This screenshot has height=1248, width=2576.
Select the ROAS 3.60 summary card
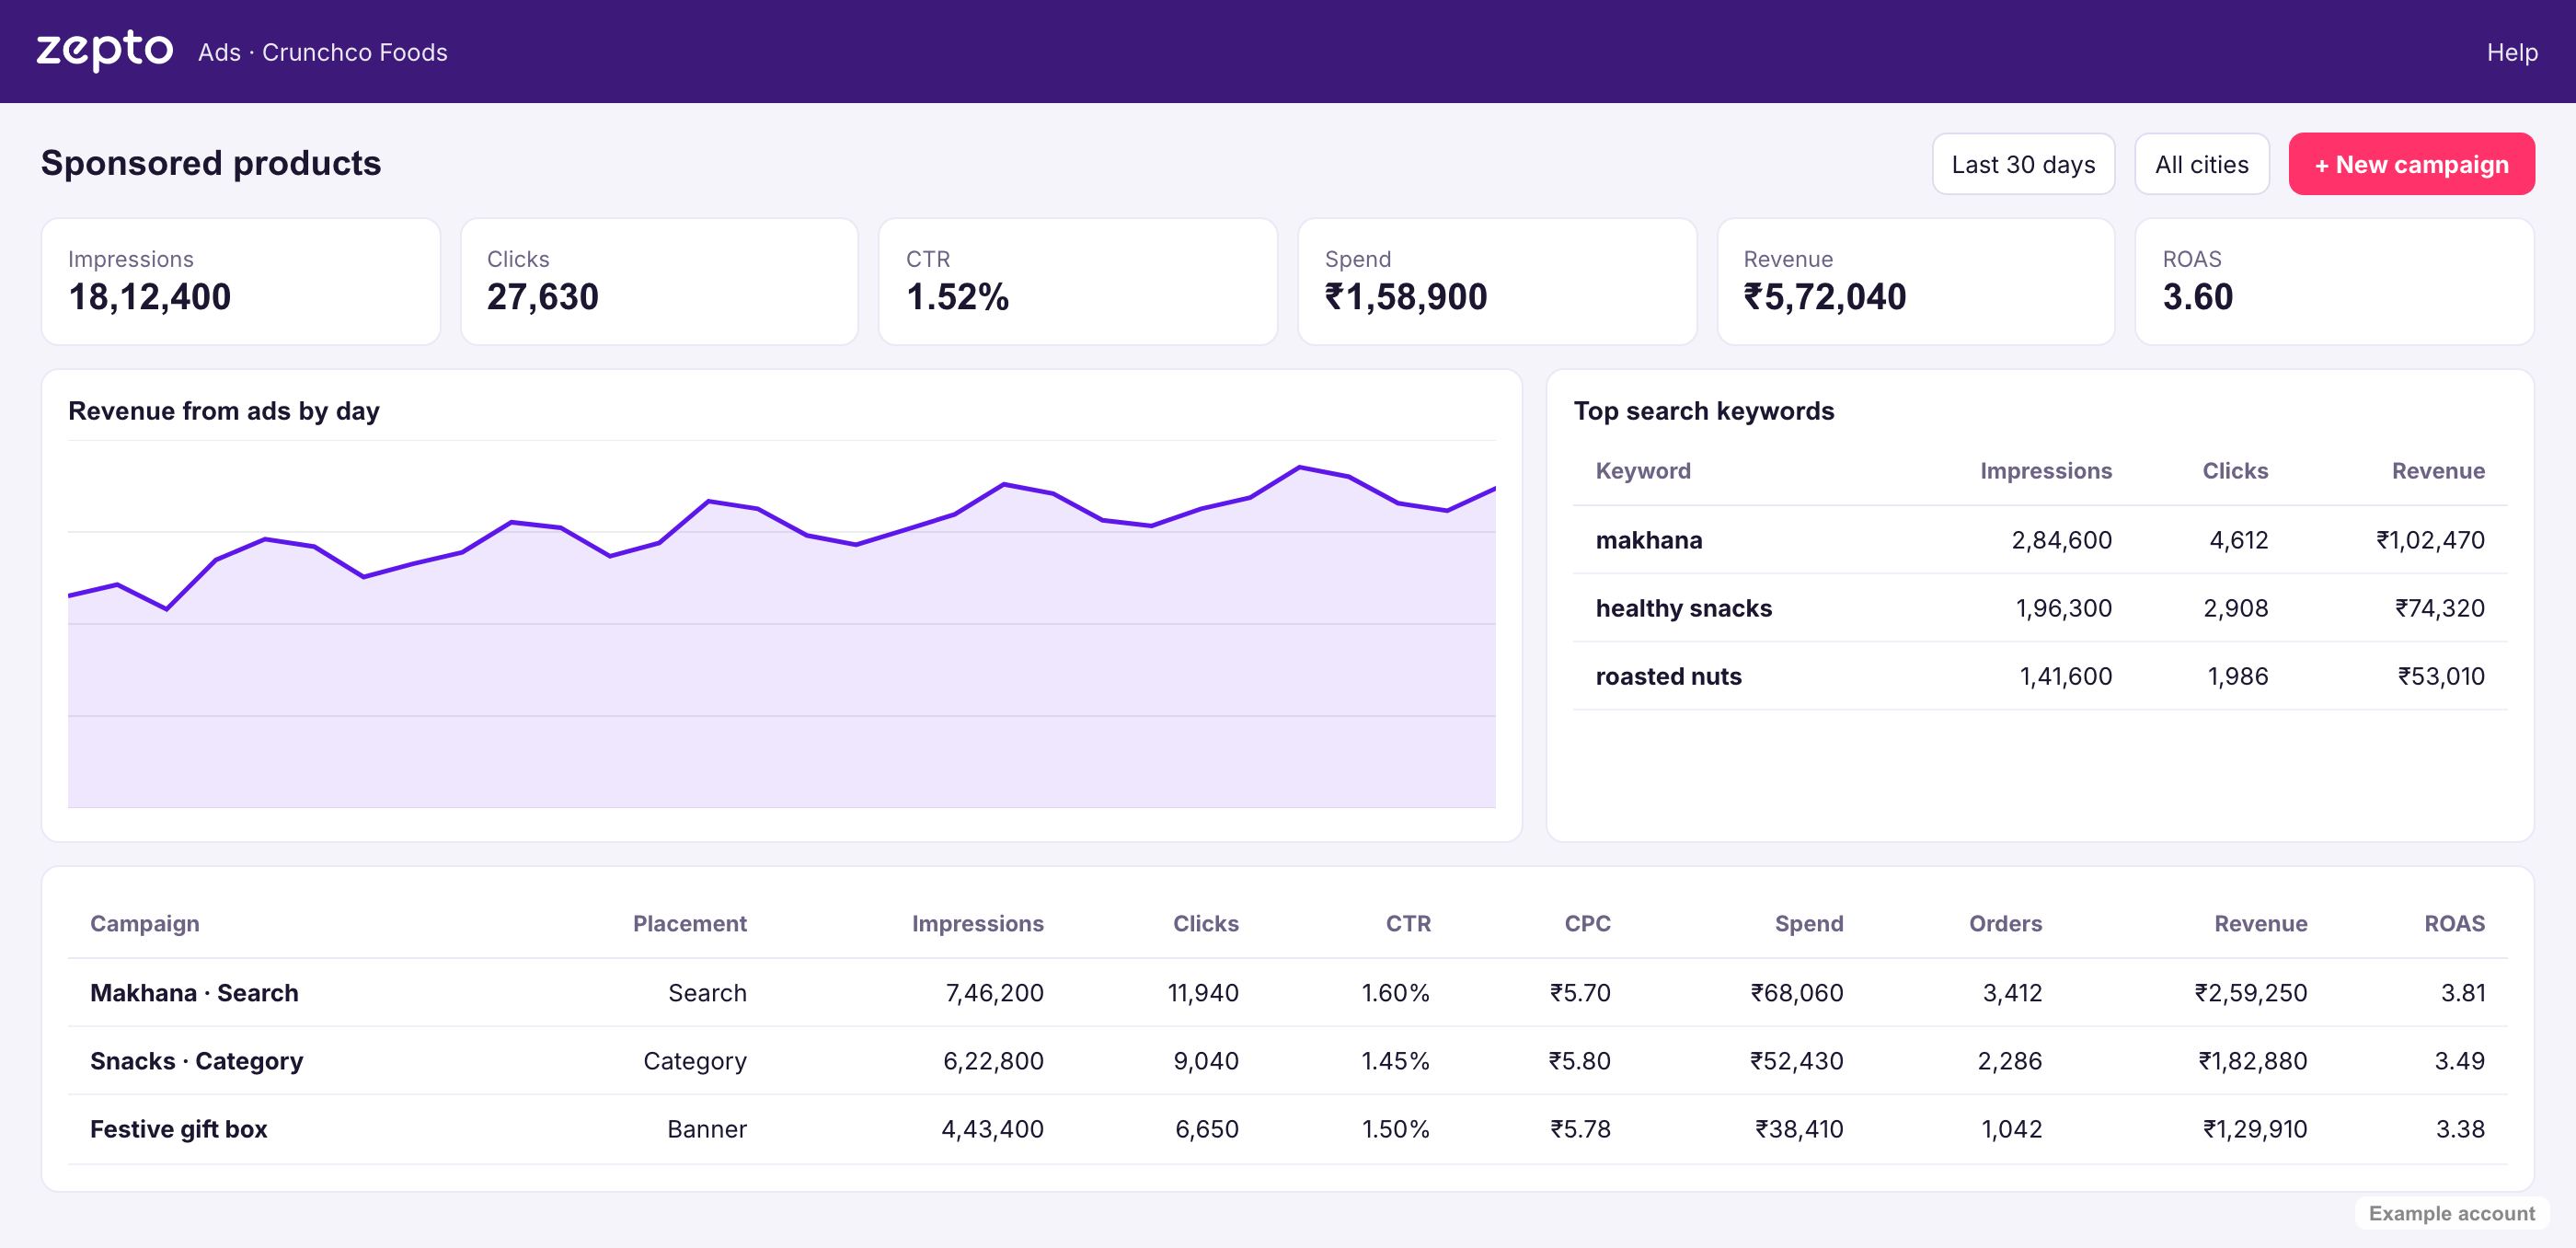[x=2334, y=282]
